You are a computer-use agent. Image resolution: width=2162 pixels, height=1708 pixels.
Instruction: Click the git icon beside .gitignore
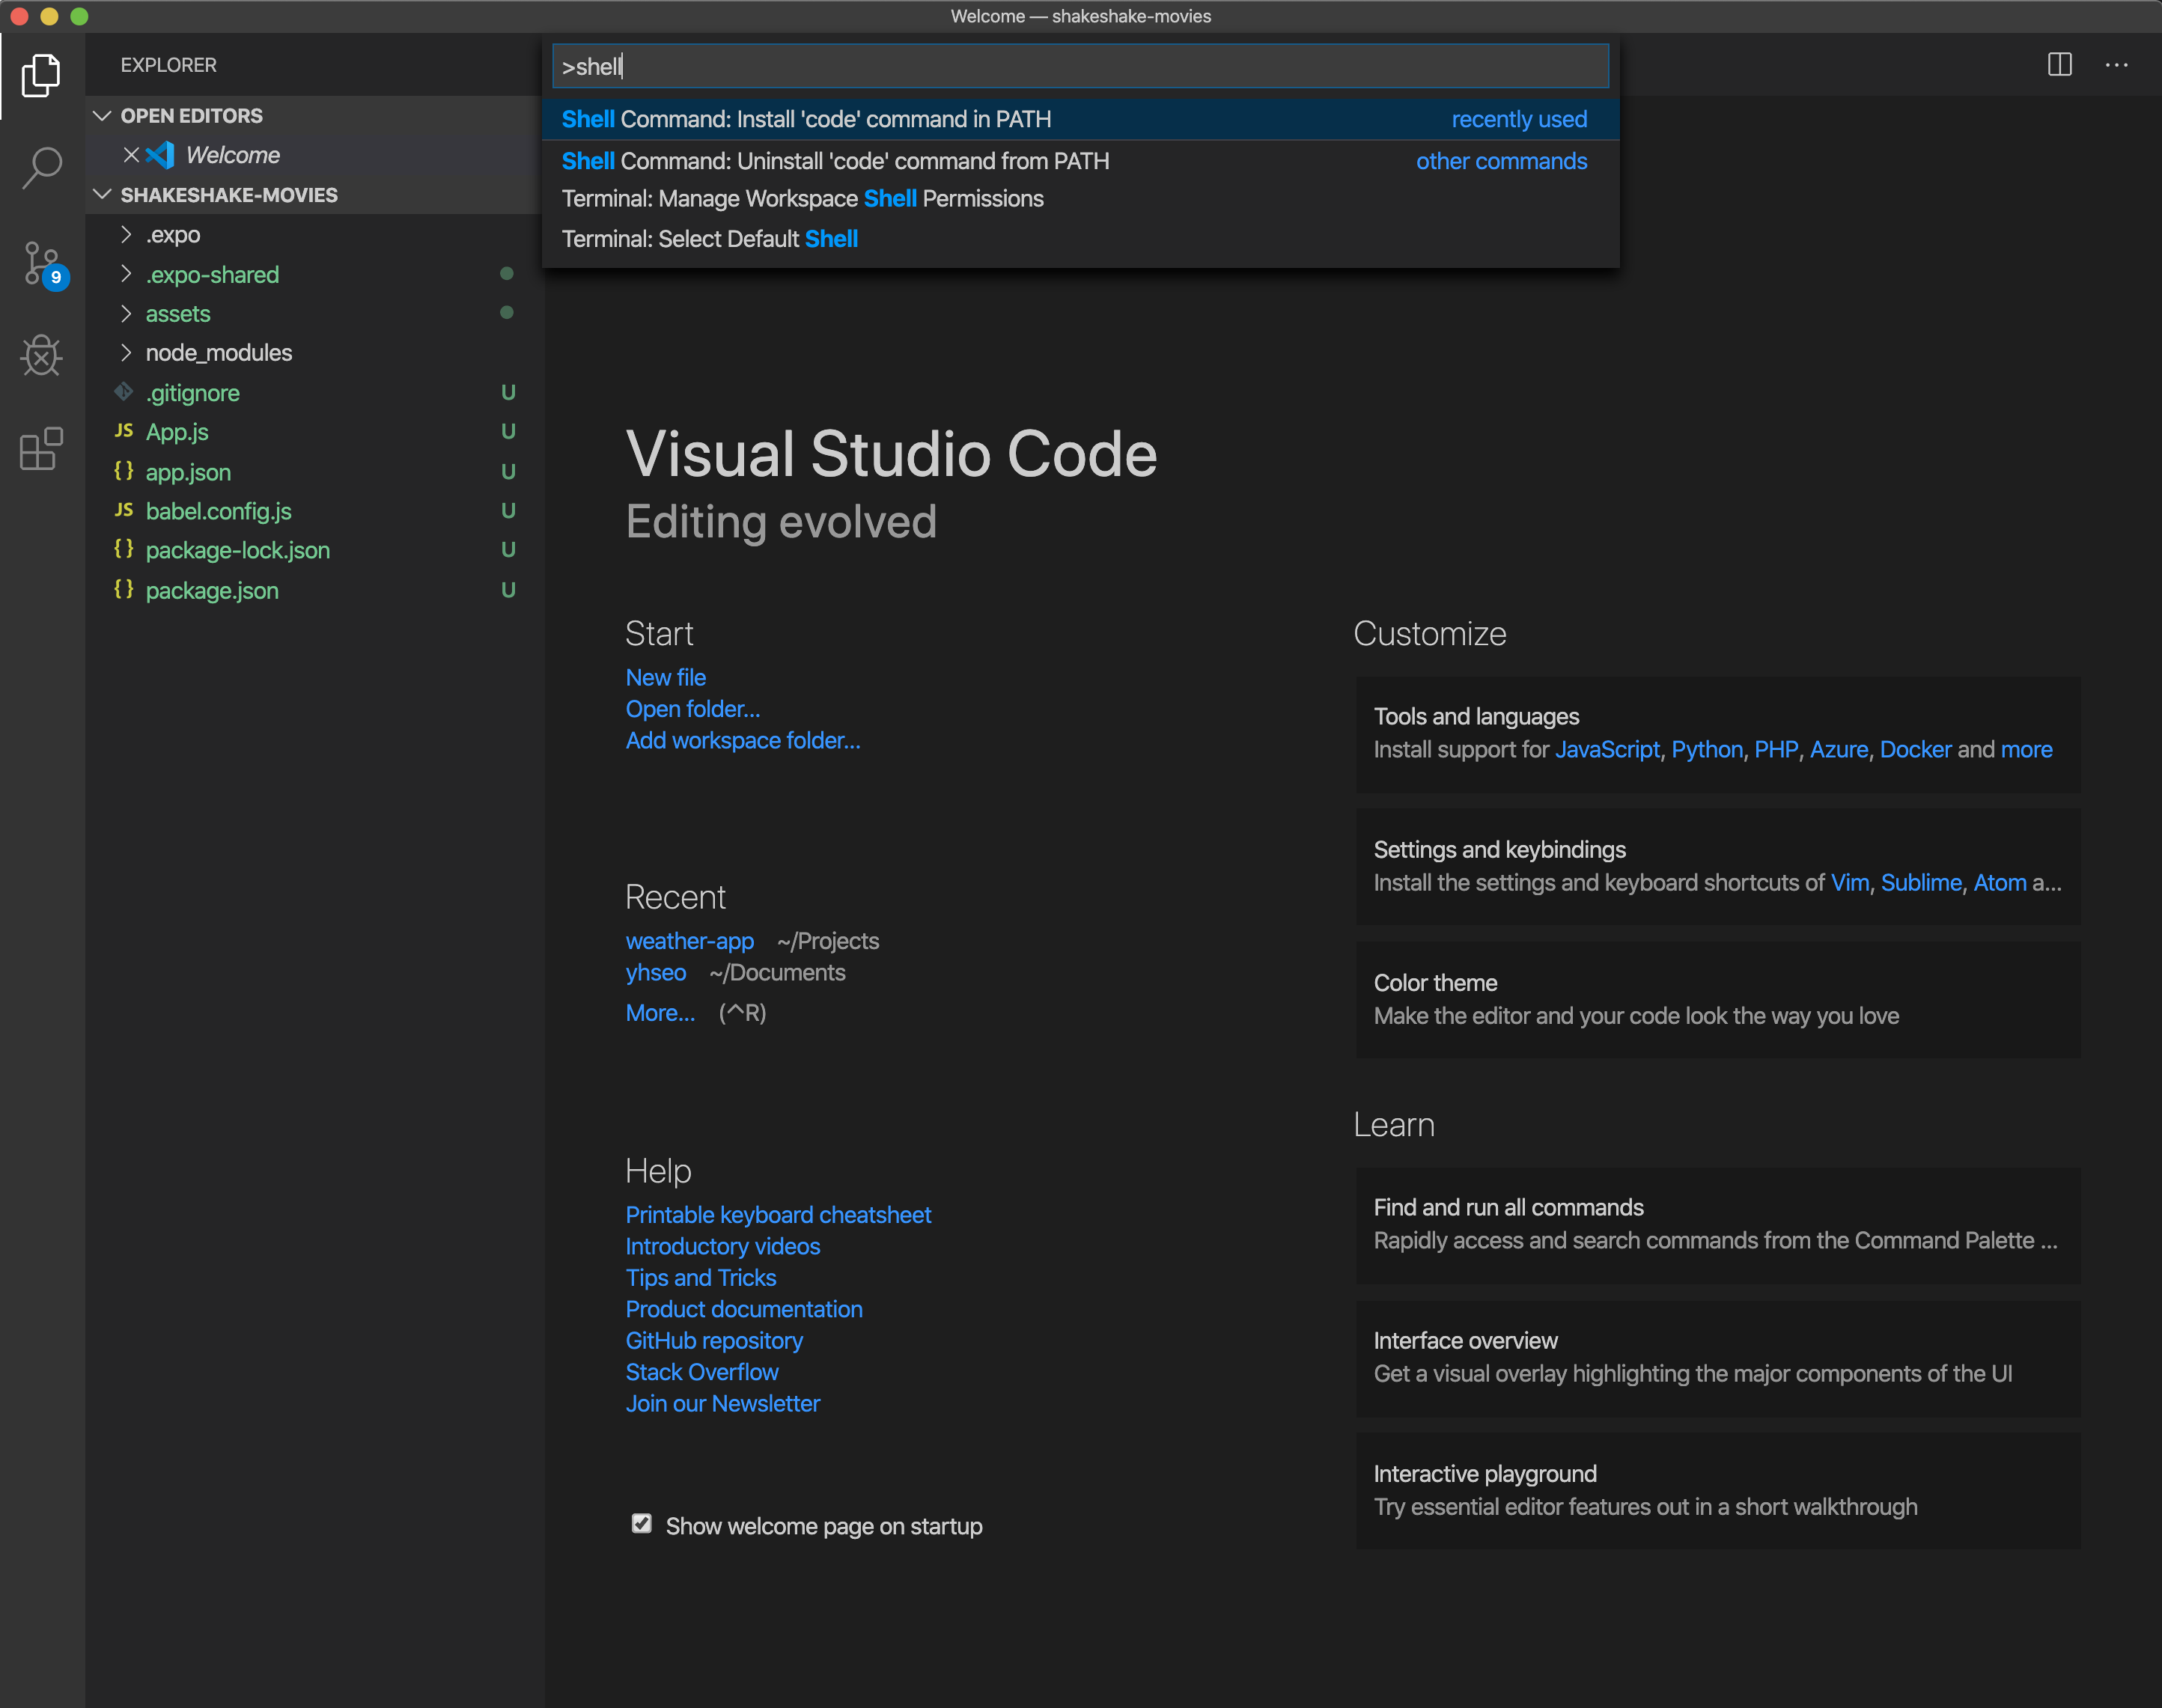(x=124, y=392)
